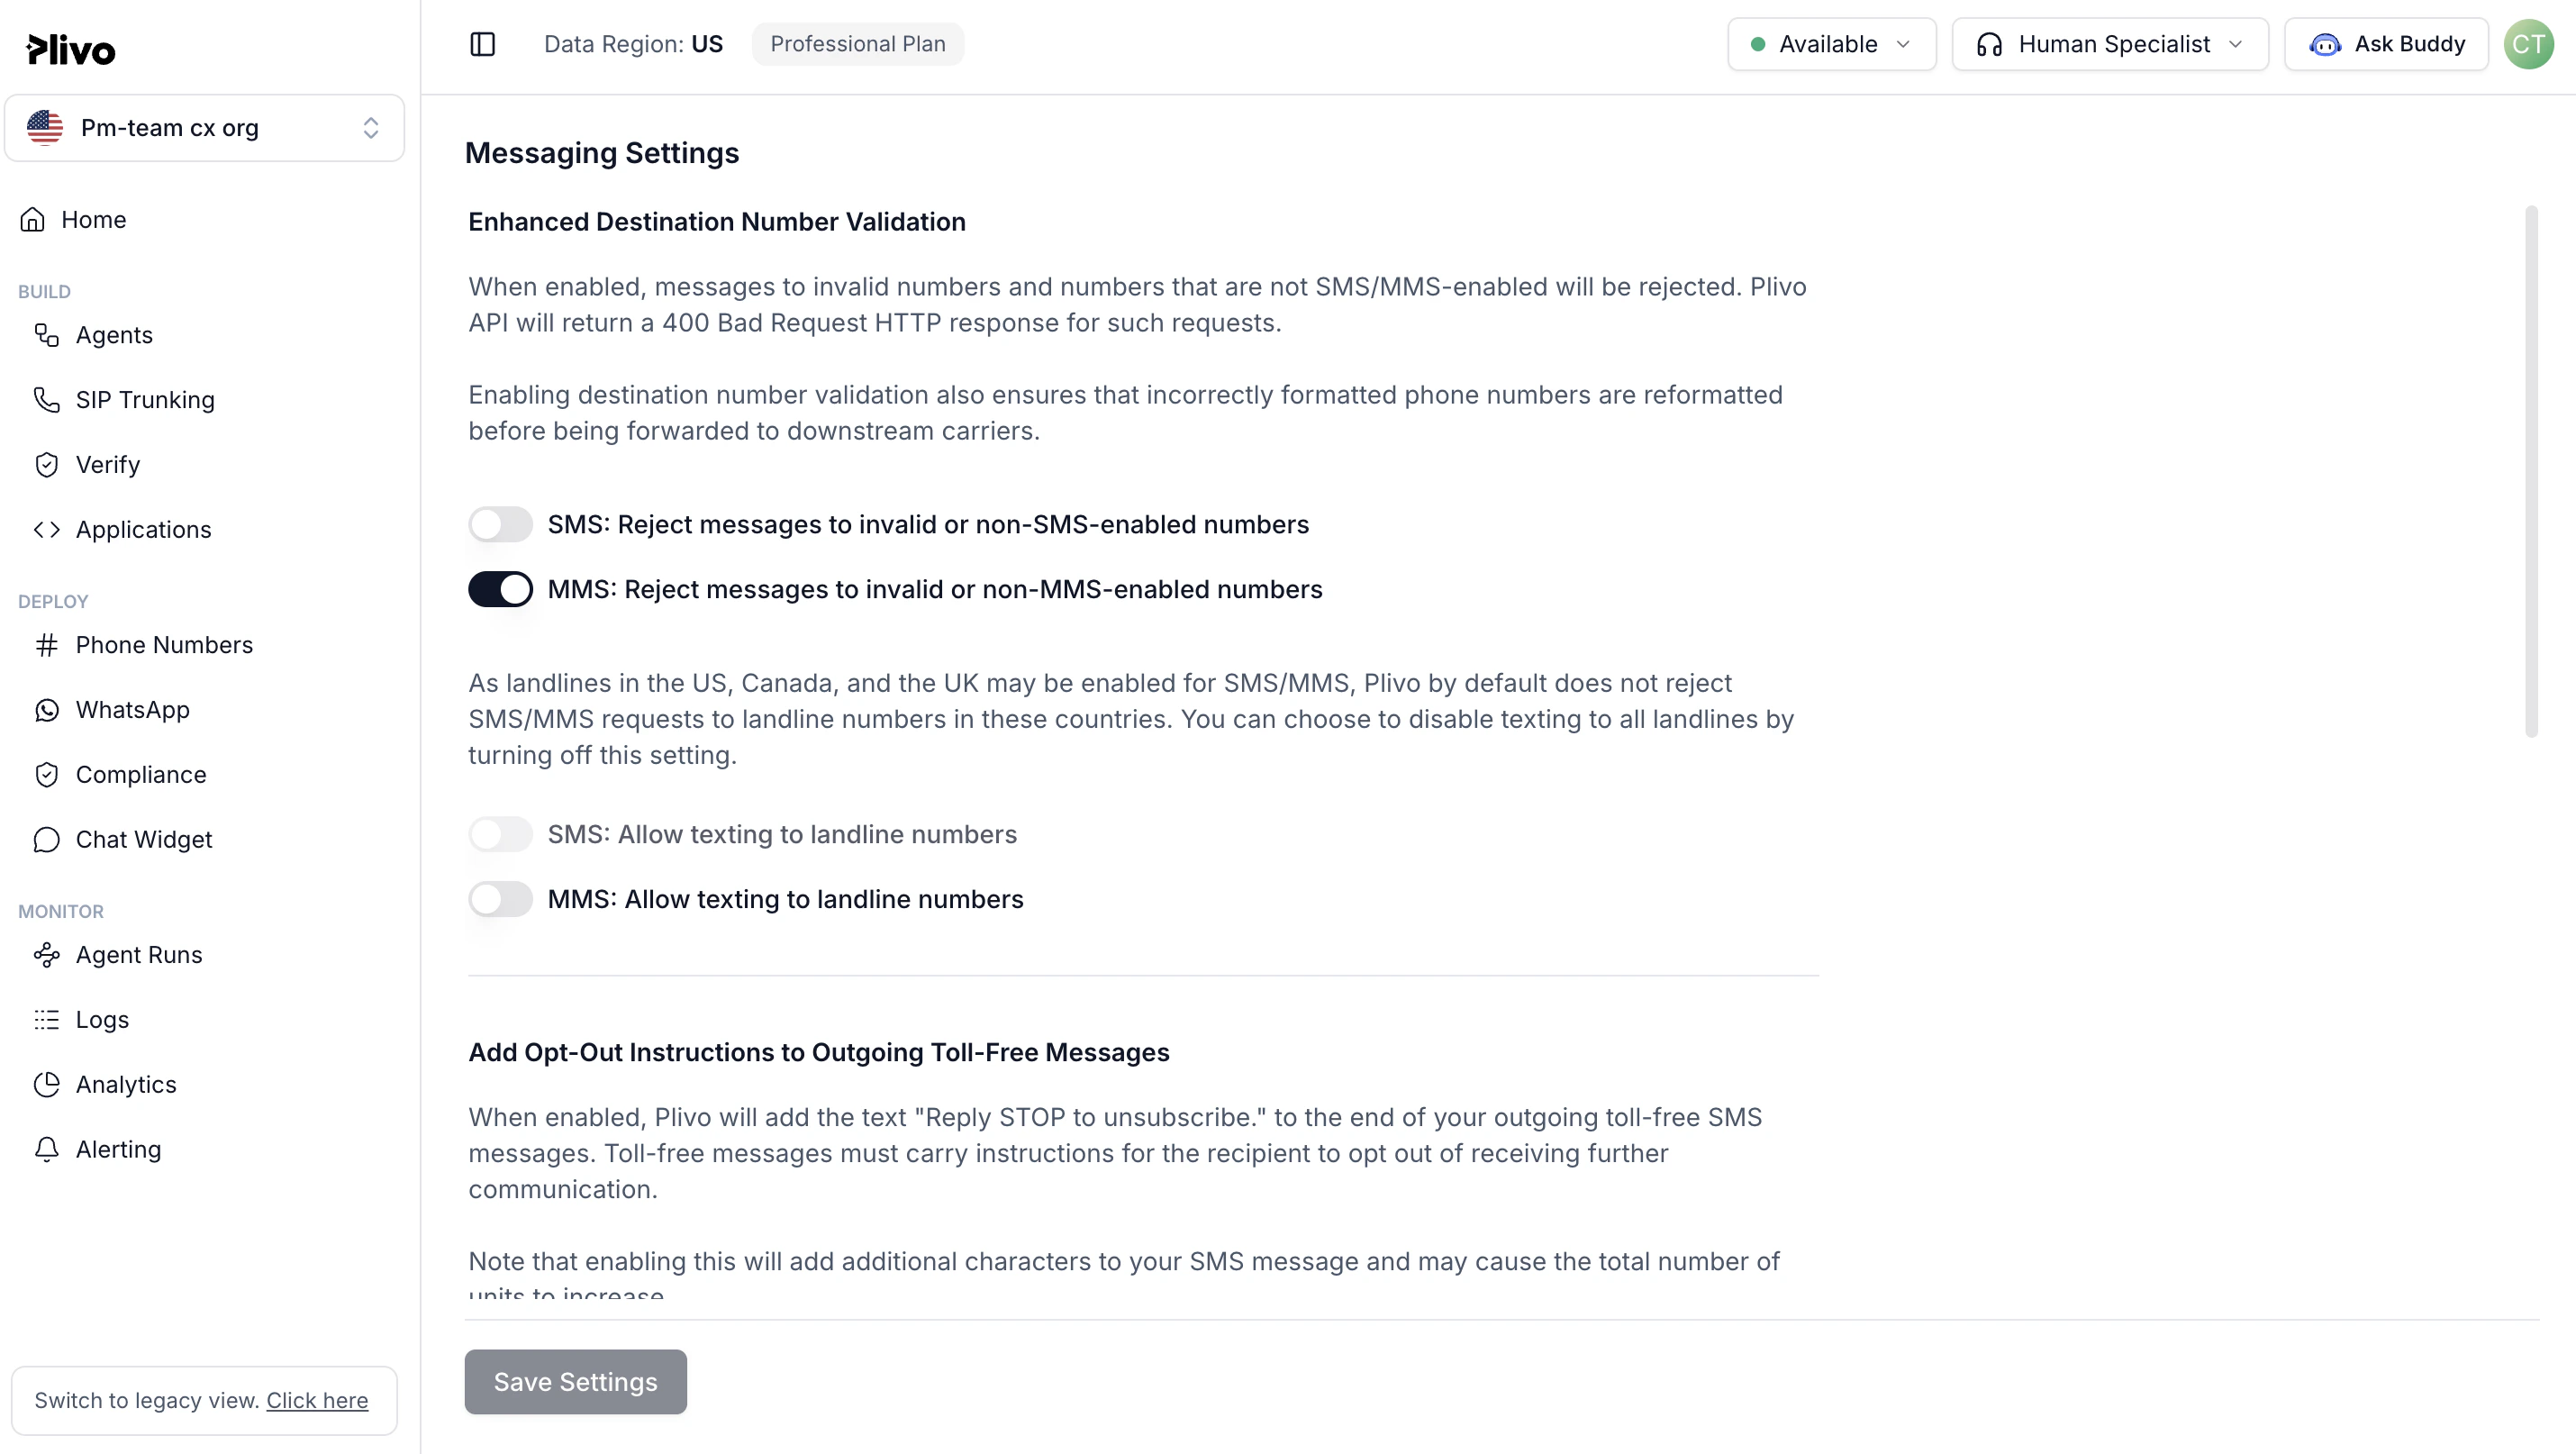Screen dimensions: 2576x1454
Task: Expand the Available status dropdown
Action: pos(1831,45)
